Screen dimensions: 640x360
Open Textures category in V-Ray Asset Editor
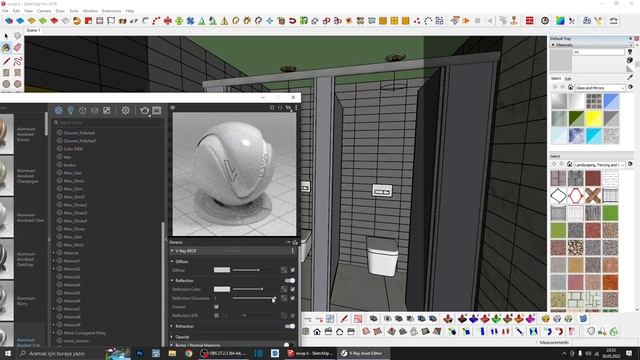point(107,110)
